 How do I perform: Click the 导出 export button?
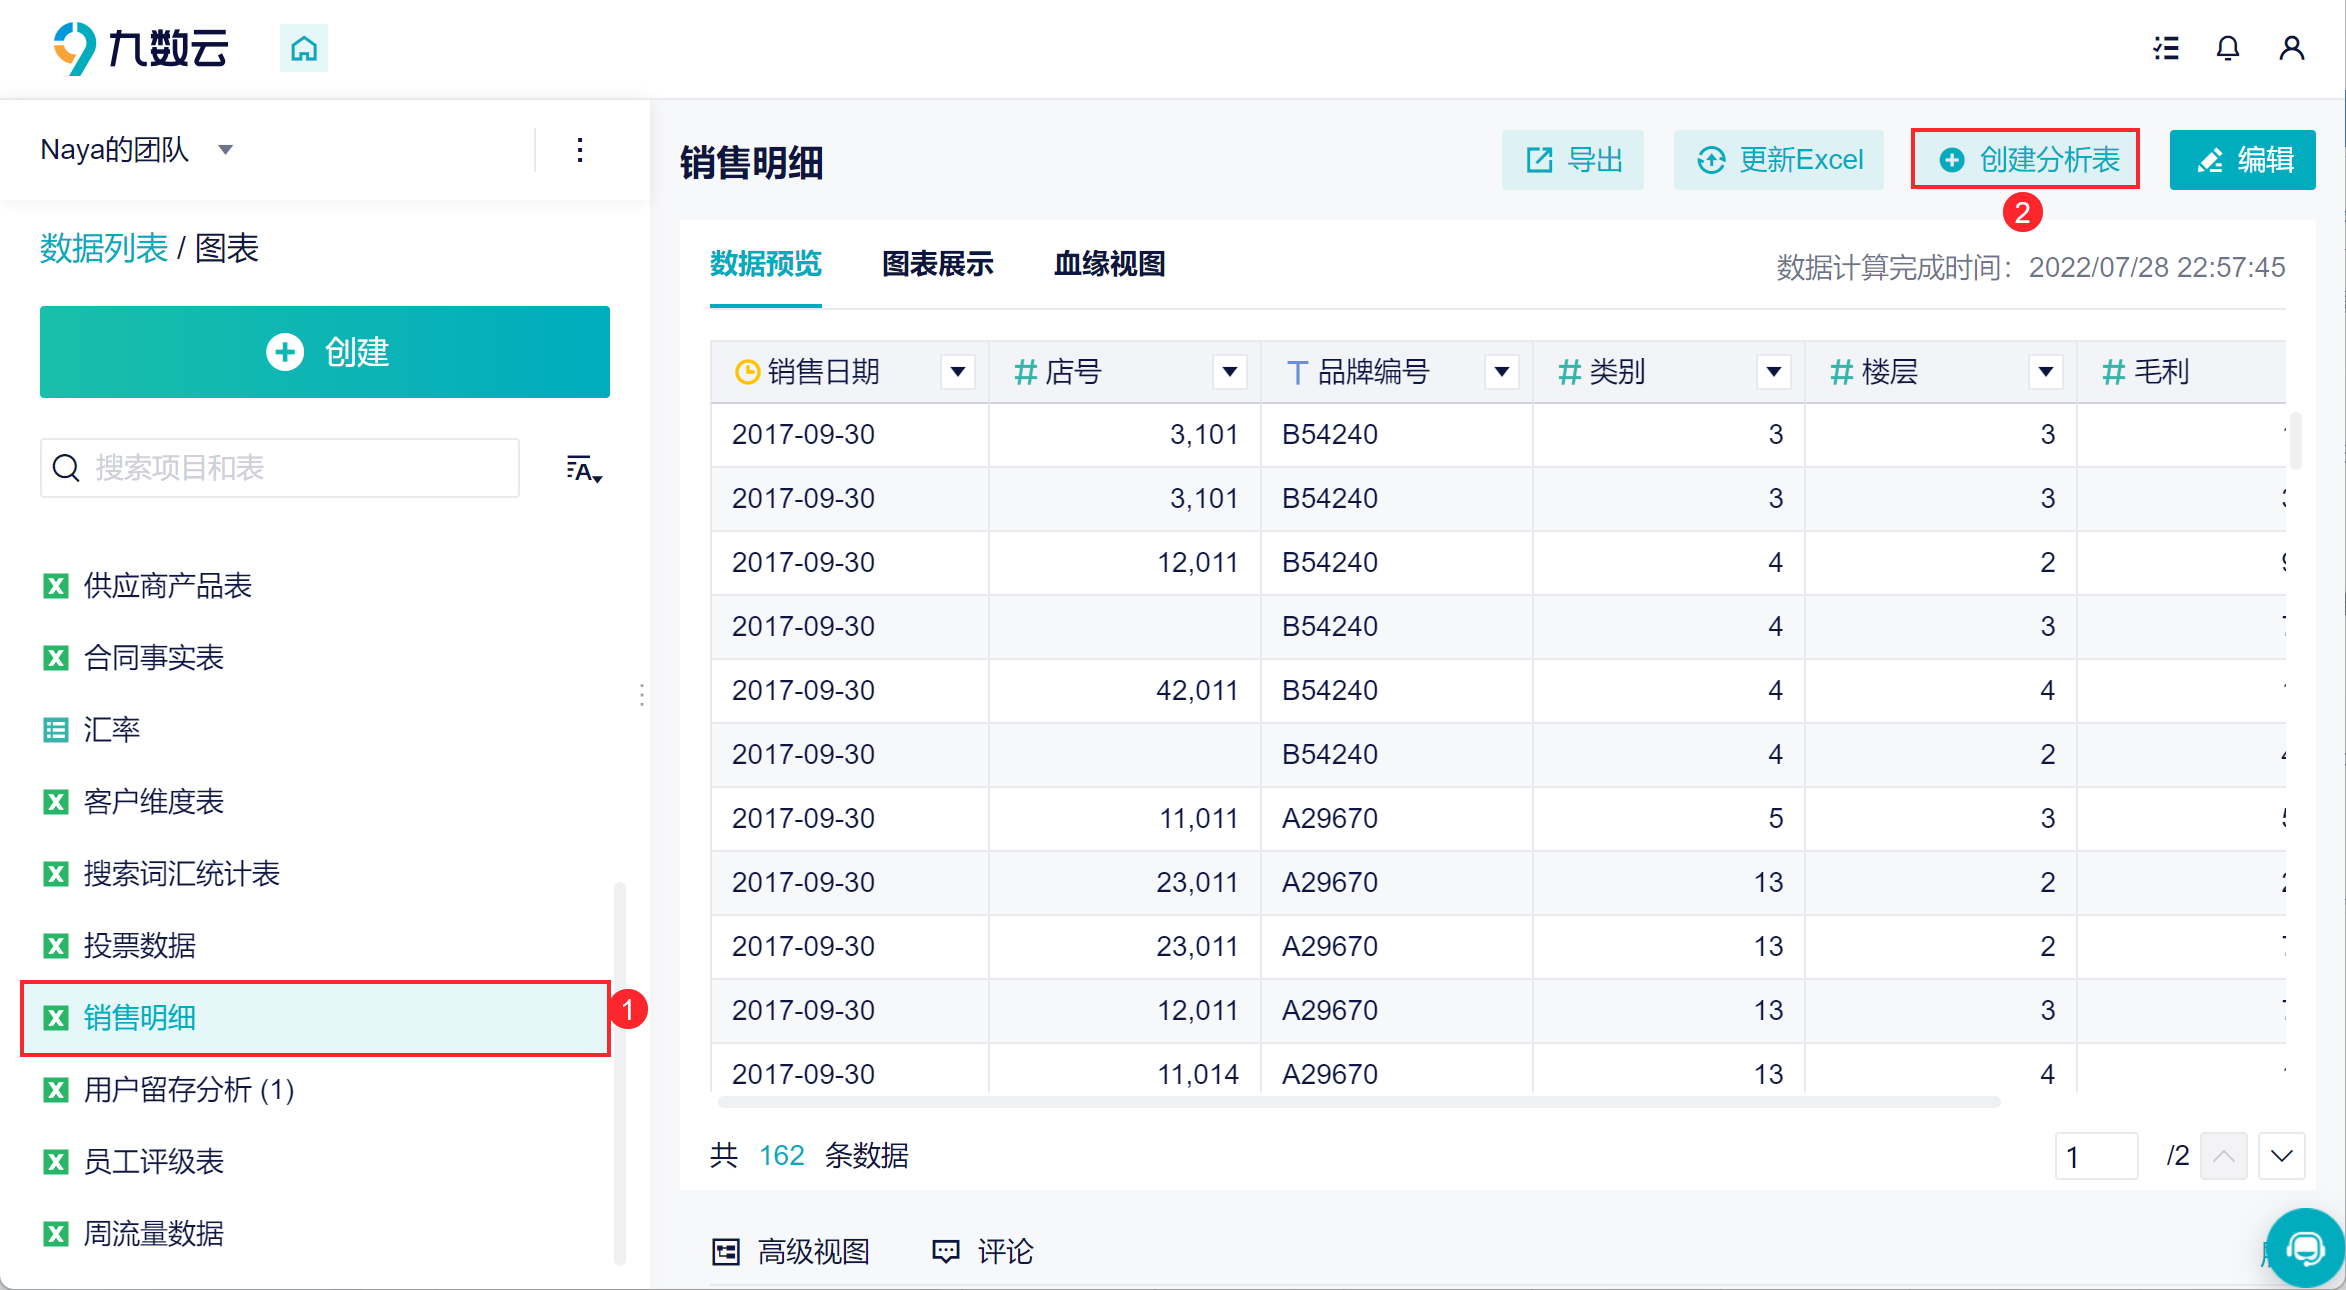1572,160
